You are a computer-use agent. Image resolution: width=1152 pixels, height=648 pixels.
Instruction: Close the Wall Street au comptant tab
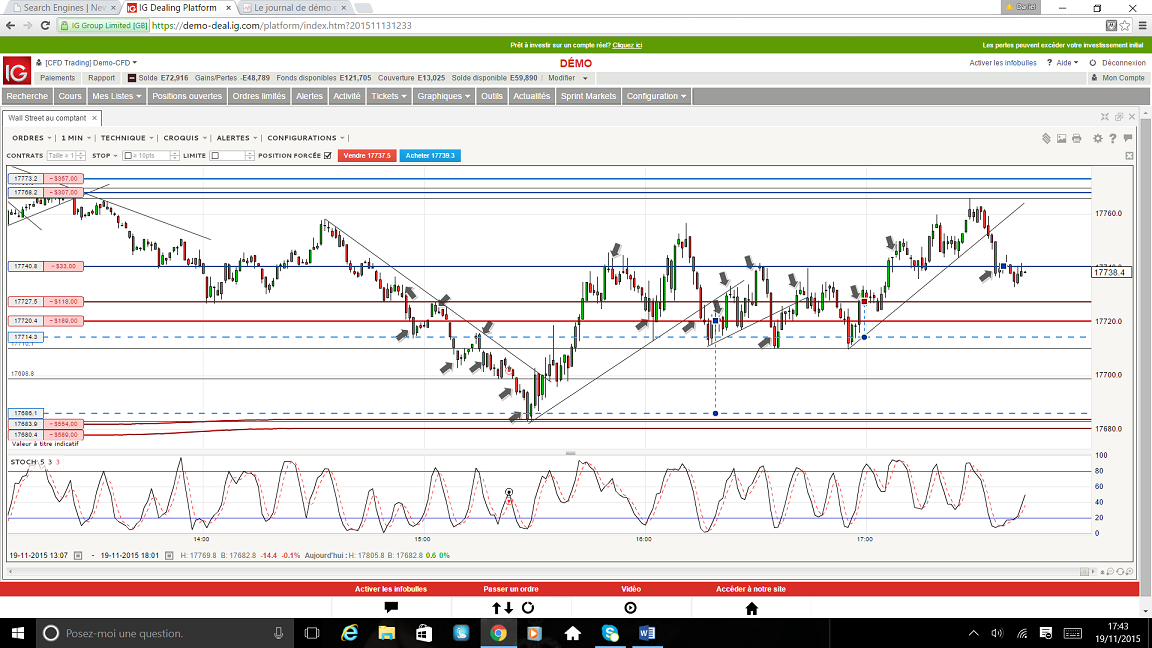[x=94, y=118]
